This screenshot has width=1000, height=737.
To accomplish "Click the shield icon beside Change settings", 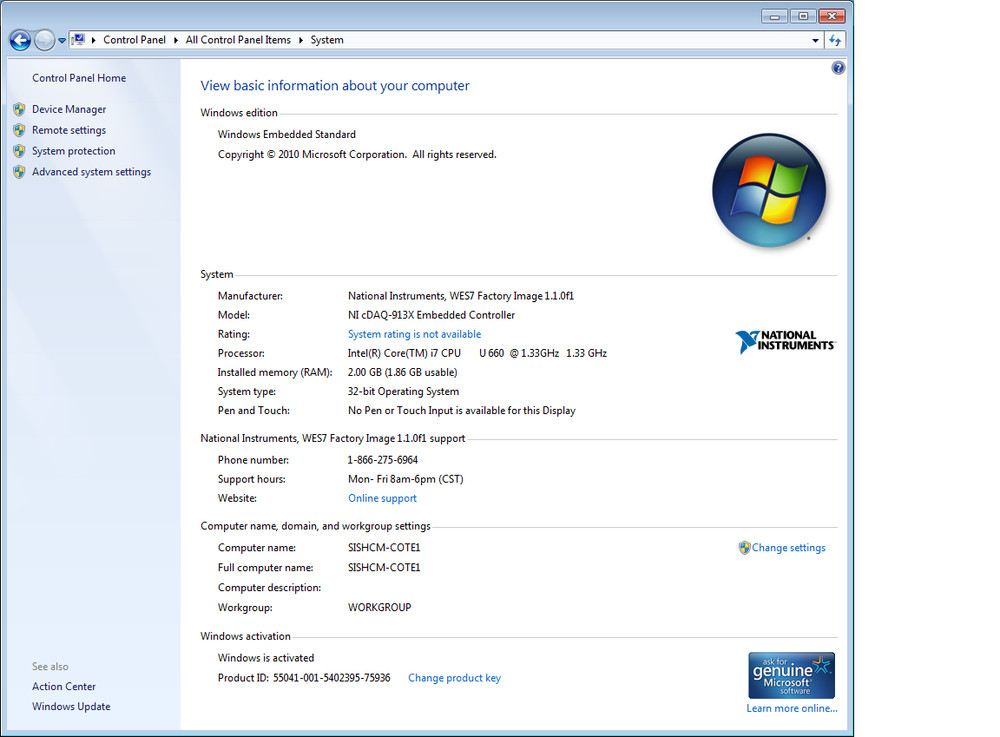I will [x=744, y=548].
